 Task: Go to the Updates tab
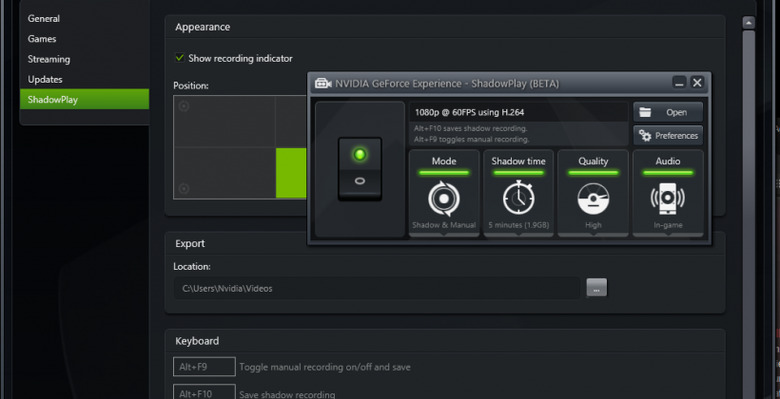[x=45, y=80]
